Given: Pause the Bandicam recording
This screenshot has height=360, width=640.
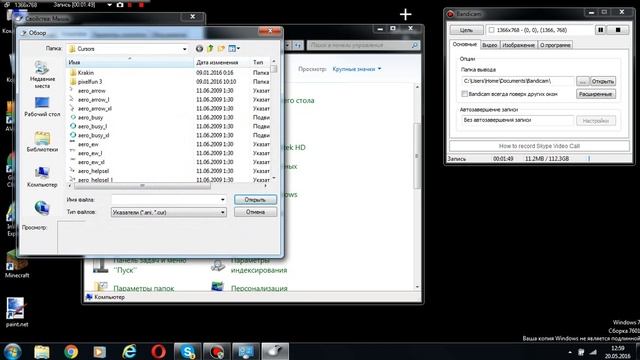Looking at the screenshot, I should click(x=600, y=30).
